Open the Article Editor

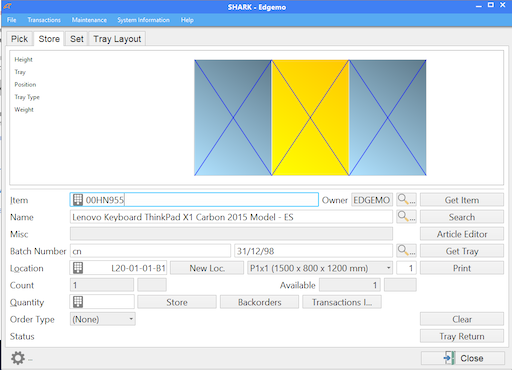click(x=462, y=234)
